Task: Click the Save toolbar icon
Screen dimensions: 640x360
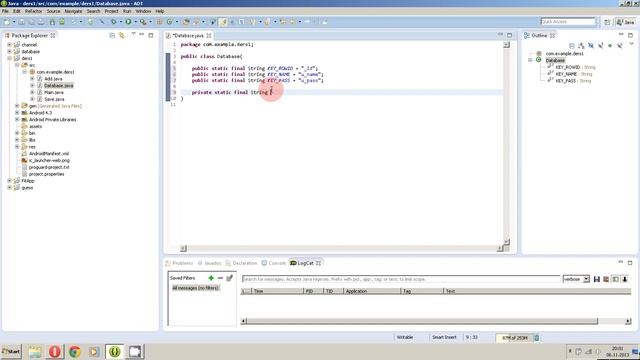Action: pos(22,22)
